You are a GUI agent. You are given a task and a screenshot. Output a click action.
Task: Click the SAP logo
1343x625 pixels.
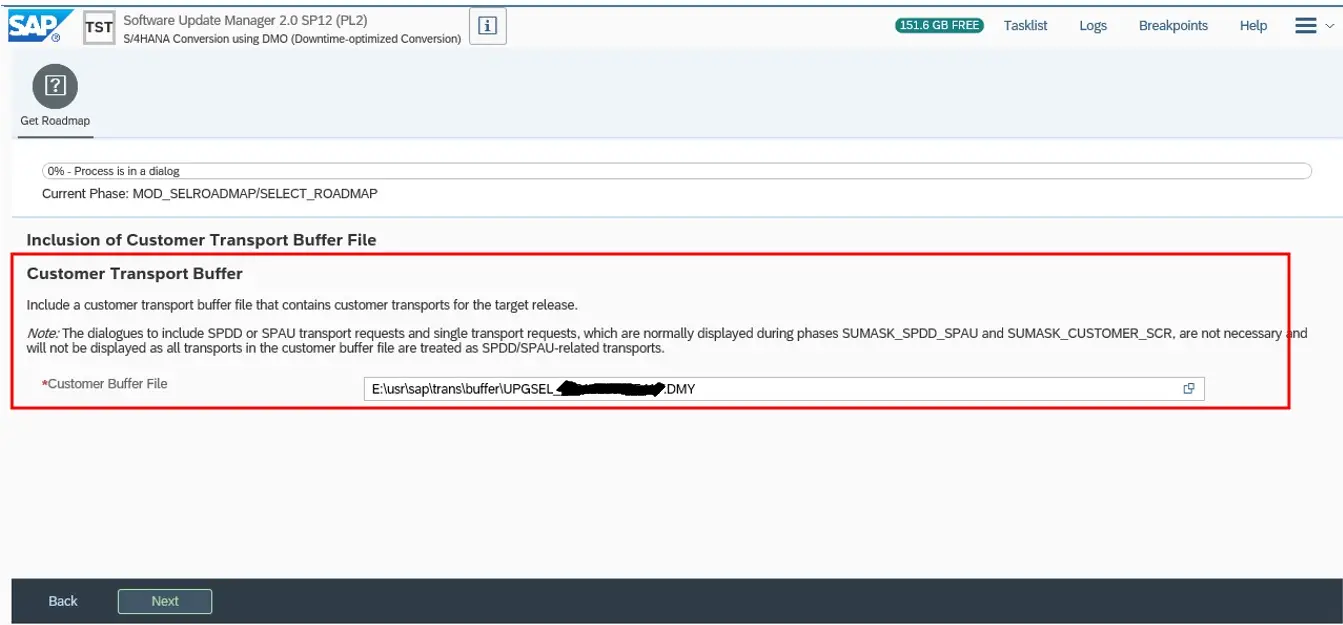40,26
